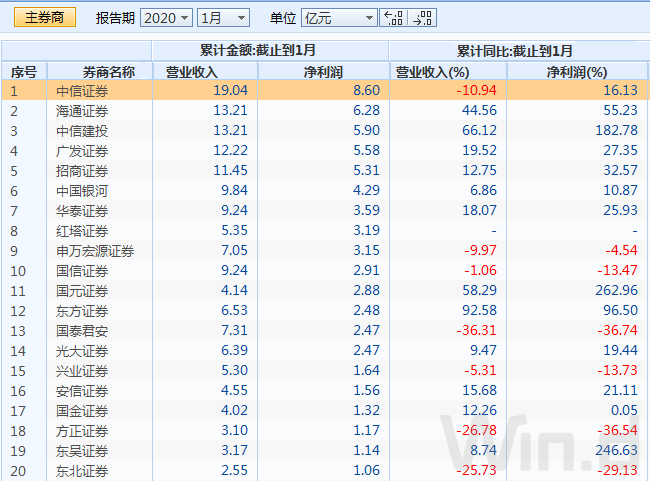Sort by 净利润(%) column header
Screen dimensions: 650x487
coord(577,72)
